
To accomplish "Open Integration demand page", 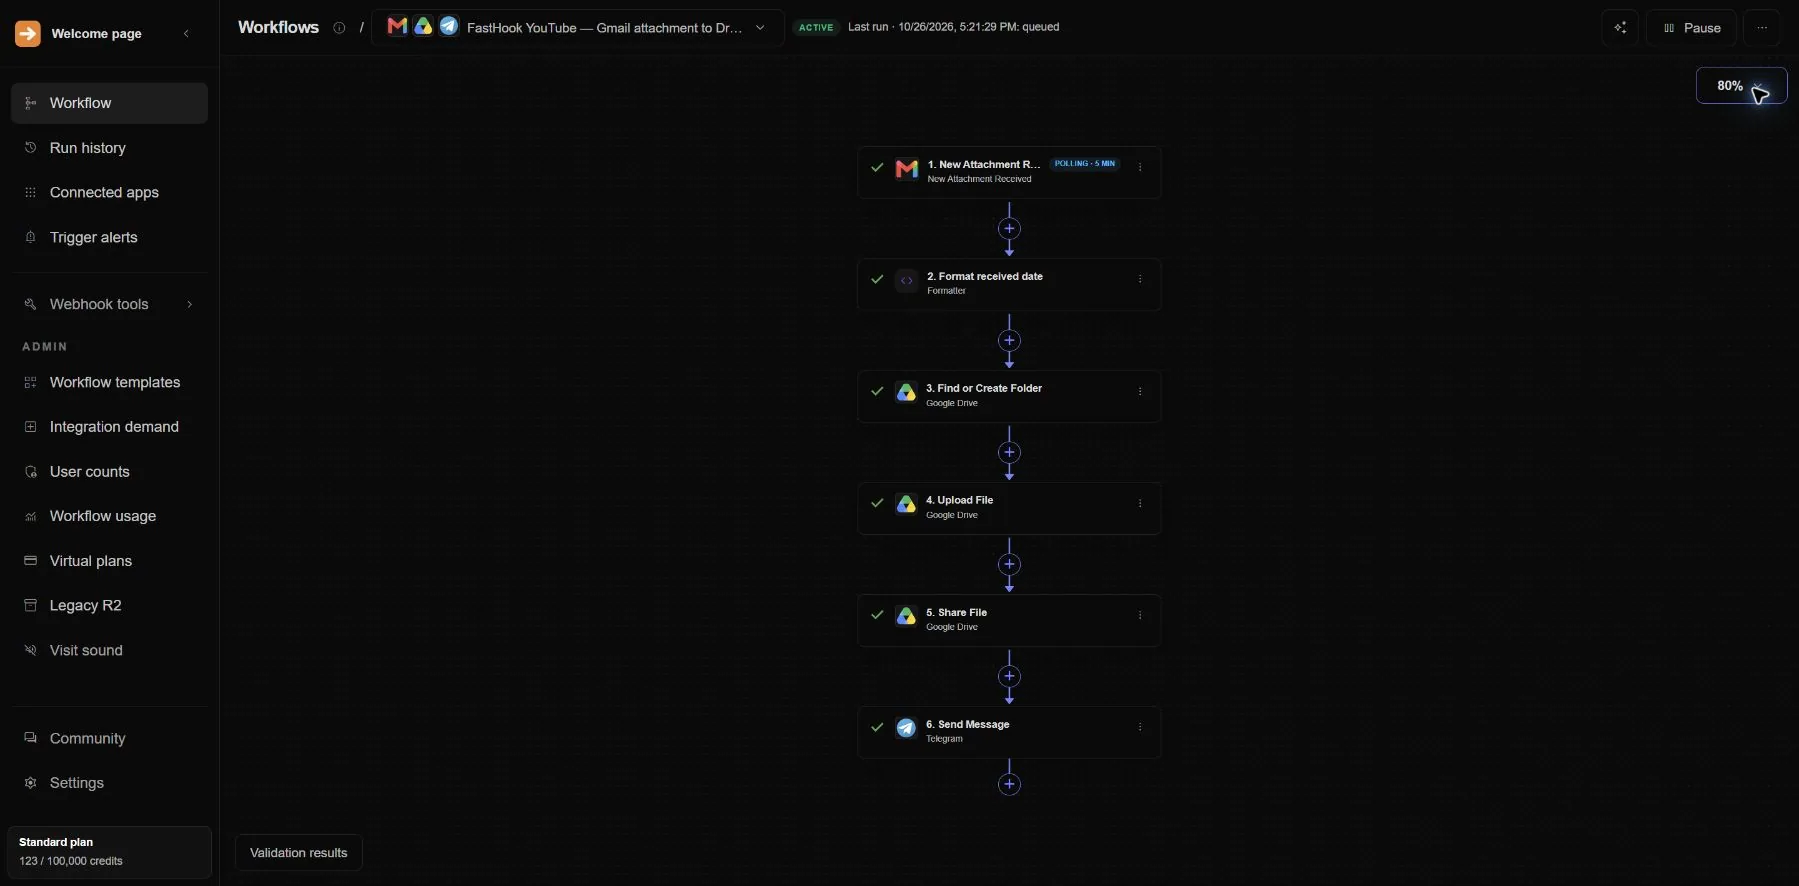I will pyautogui.click(x=109, y=427).
